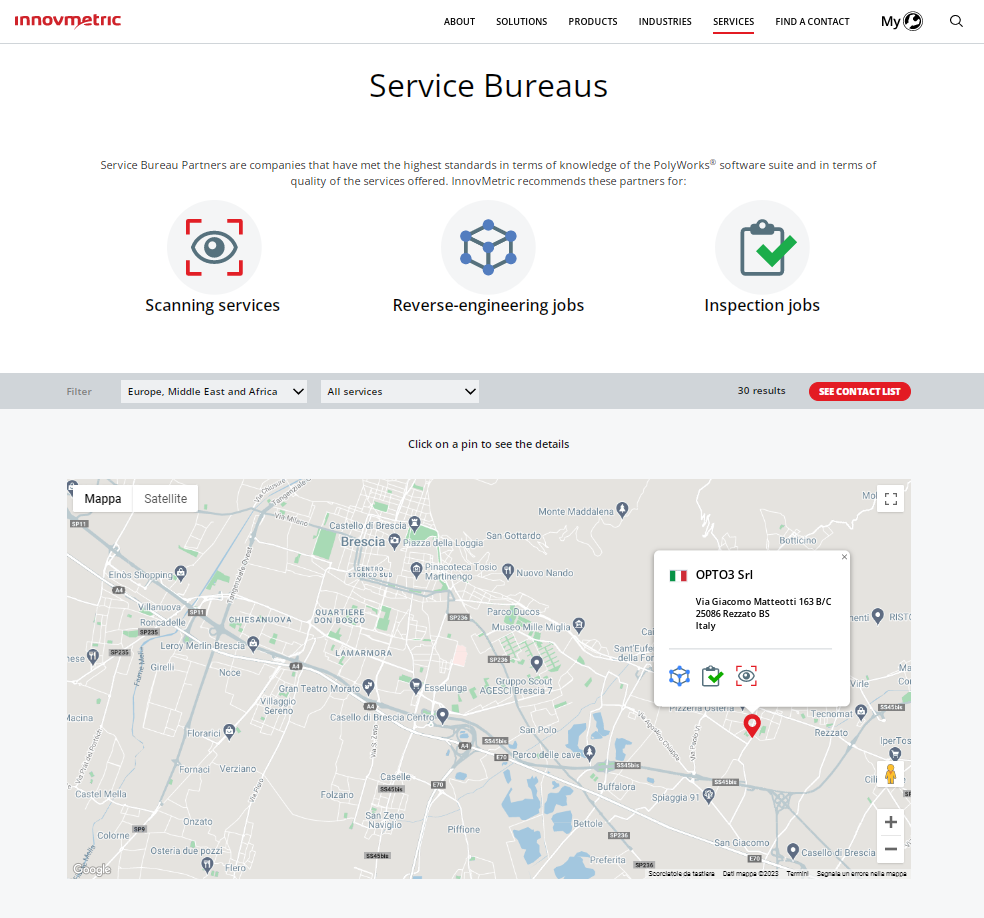Click the Spiaggia 91 map marker

(709, 796)
